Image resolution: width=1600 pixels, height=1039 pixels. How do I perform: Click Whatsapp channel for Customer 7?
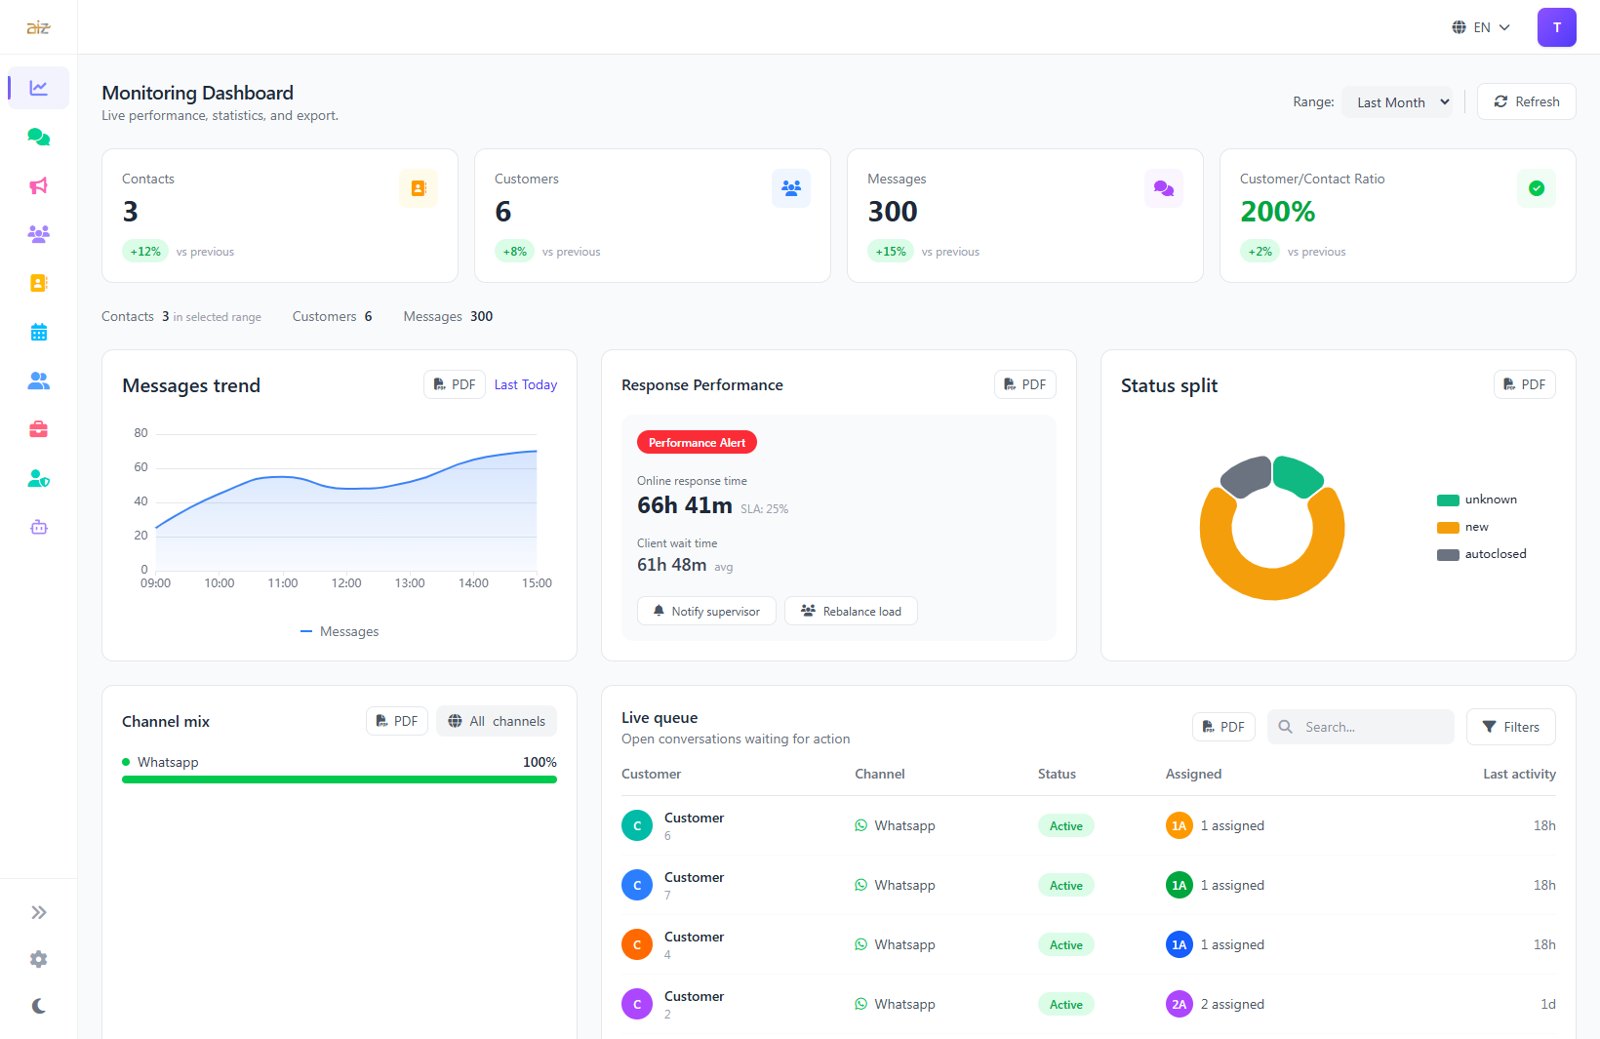pyautogui.click(x=895, y=885)
